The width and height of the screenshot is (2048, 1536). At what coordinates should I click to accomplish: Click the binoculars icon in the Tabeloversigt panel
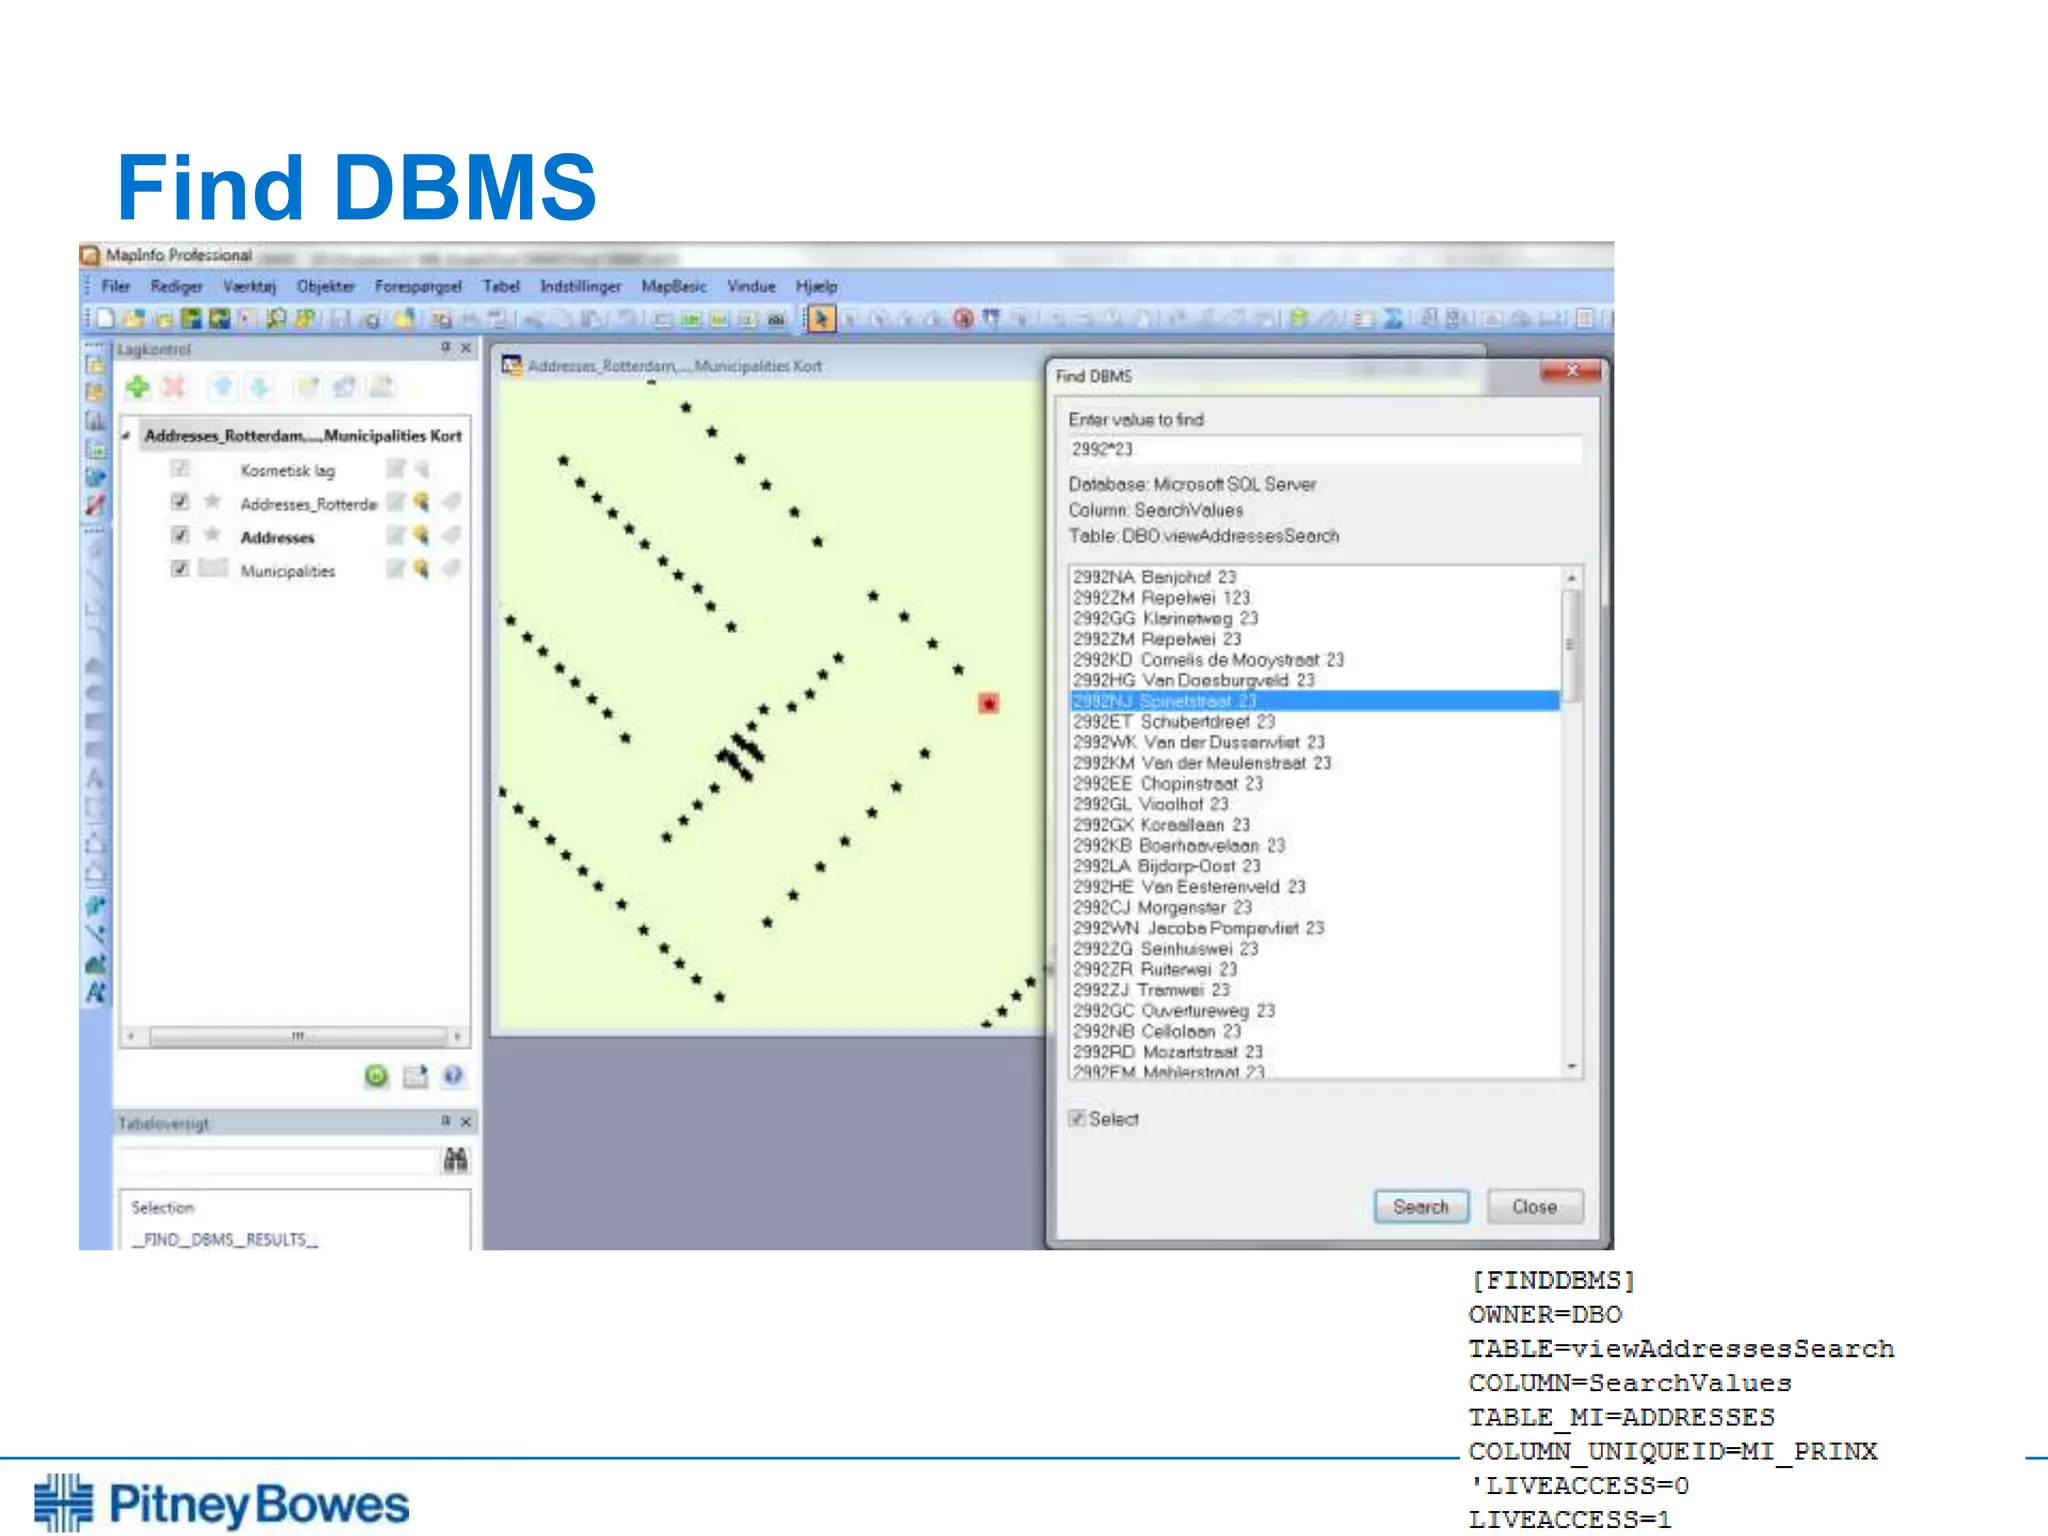(456, 1160)
